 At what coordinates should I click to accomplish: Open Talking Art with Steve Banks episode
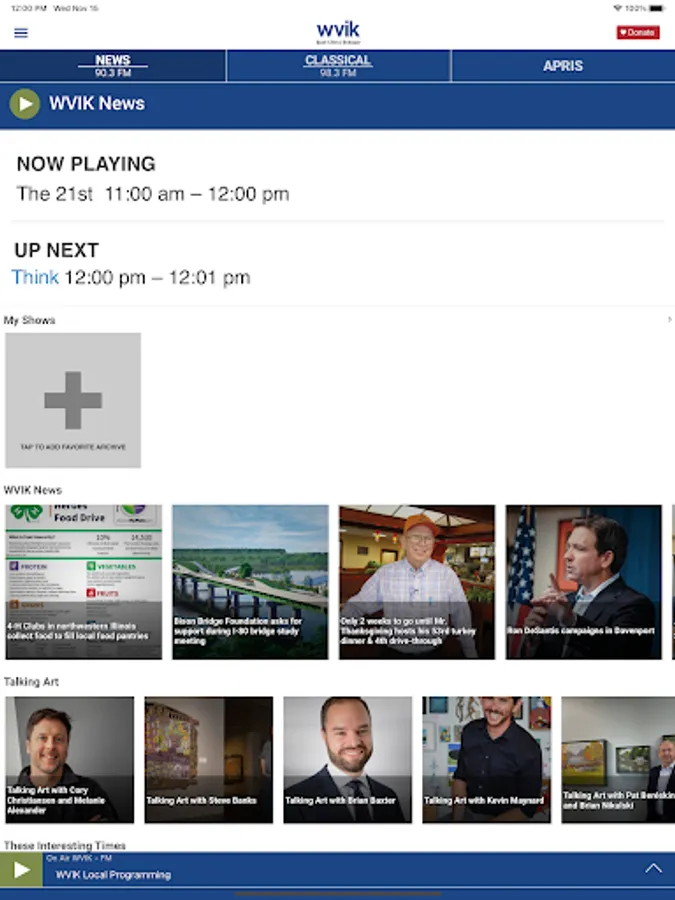[x=208, y=760]
